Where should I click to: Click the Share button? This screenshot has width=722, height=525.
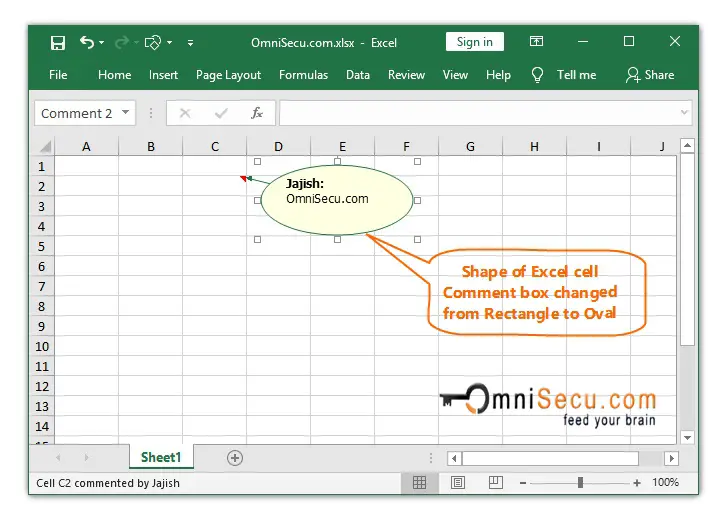tap(650, 75)
